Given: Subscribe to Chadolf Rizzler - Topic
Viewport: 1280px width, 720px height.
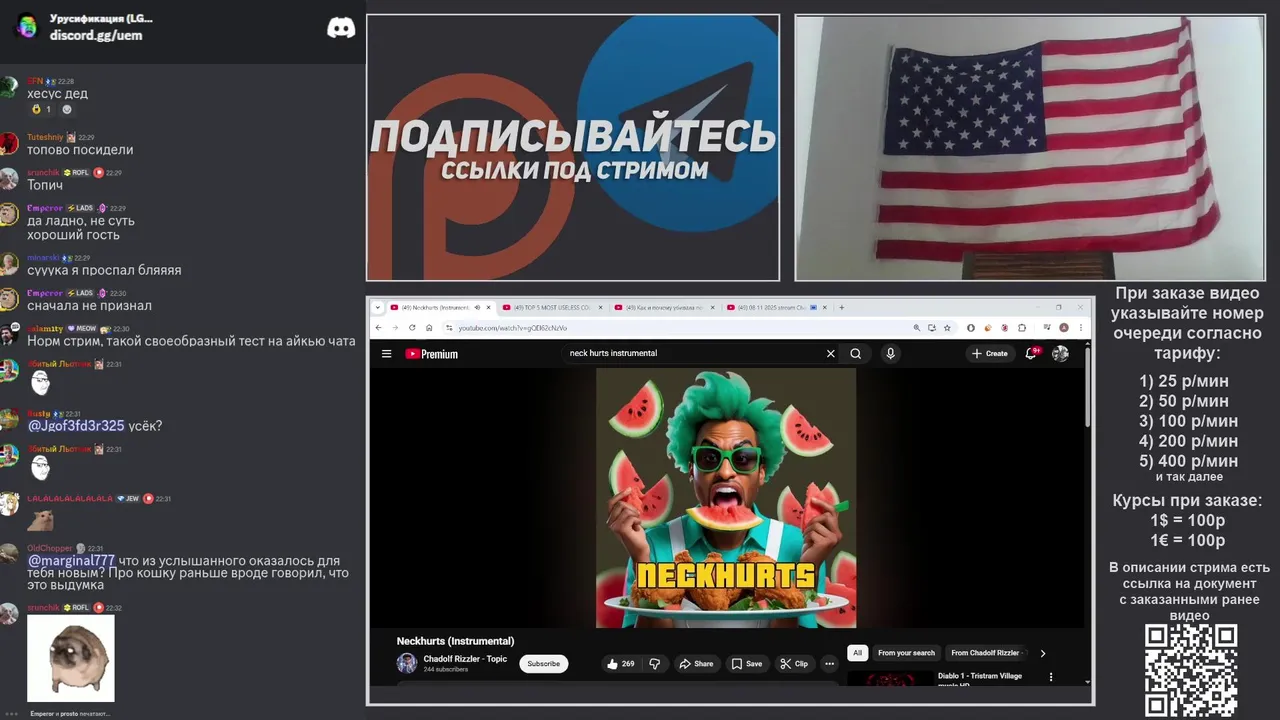Looking at the screenshot, I should (544, 663).
